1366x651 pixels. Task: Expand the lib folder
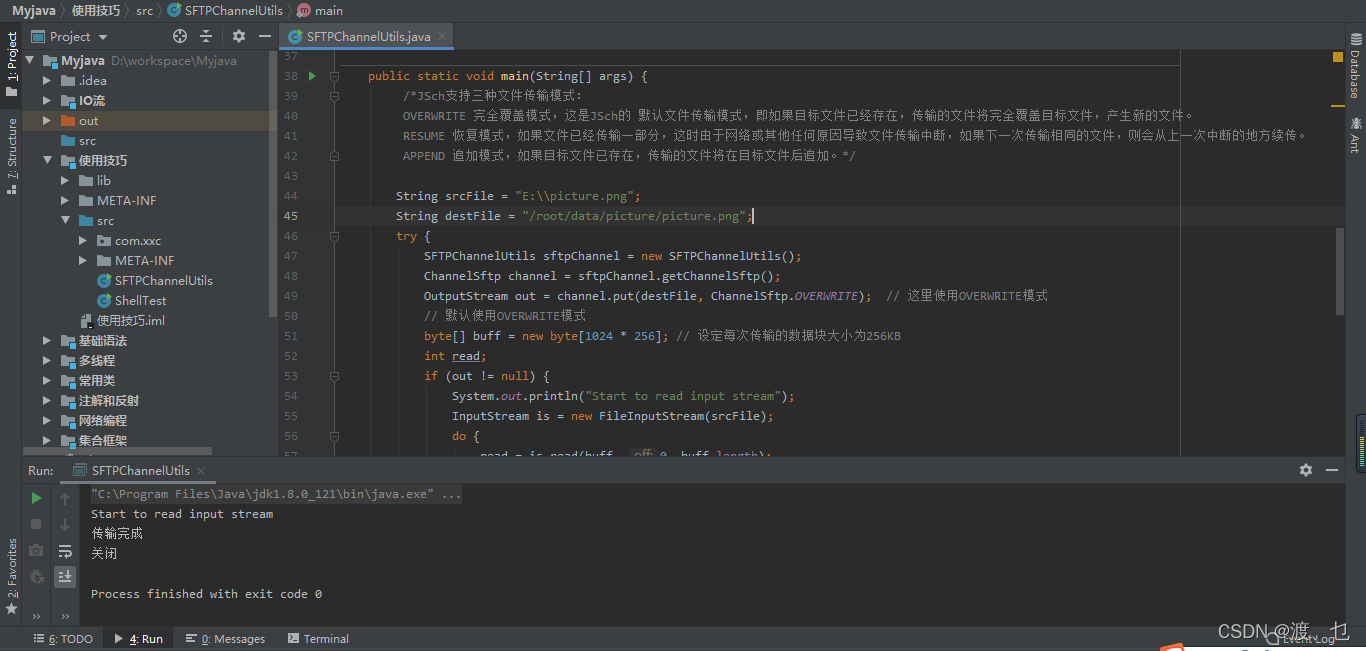(x=66, y=181)
